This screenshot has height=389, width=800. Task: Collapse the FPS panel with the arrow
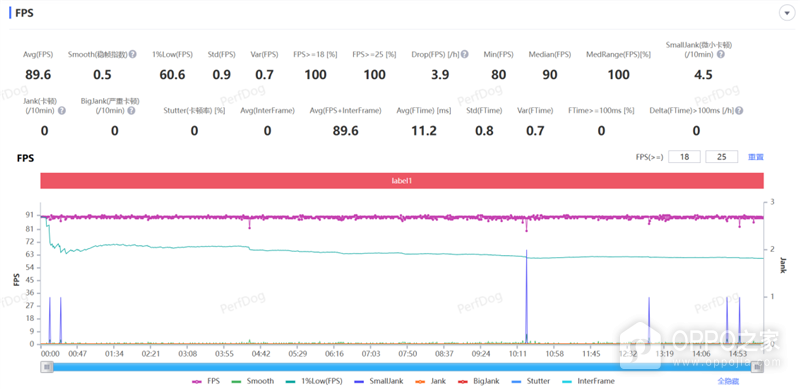pos(786,13)
